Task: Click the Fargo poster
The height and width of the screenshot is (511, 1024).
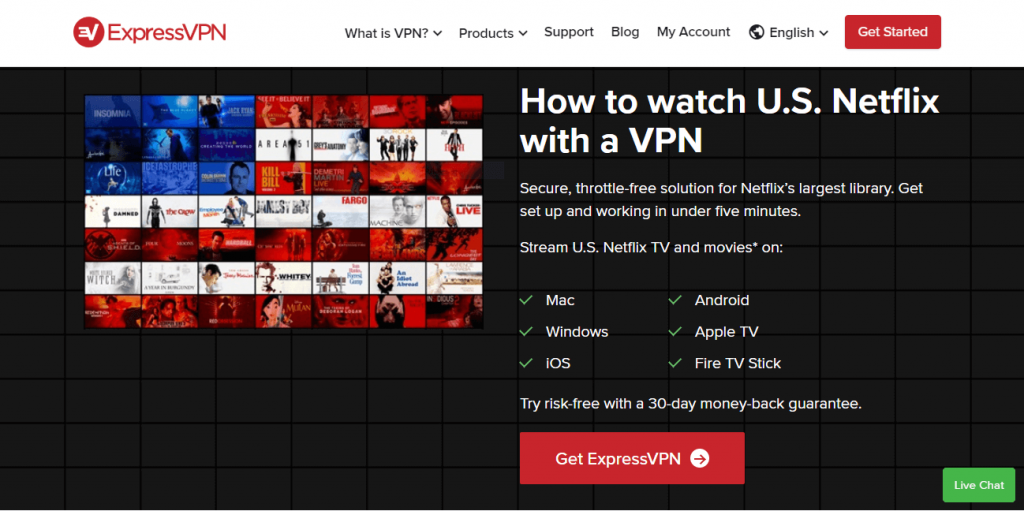Action: 340,211
